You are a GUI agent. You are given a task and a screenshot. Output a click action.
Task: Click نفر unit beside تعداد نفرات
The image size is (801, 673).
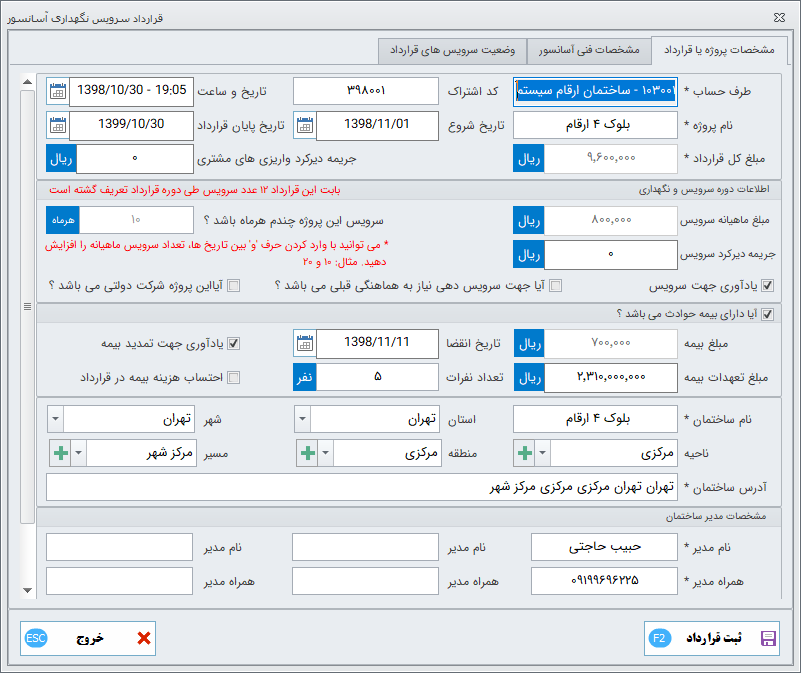(x=305, y=378)
